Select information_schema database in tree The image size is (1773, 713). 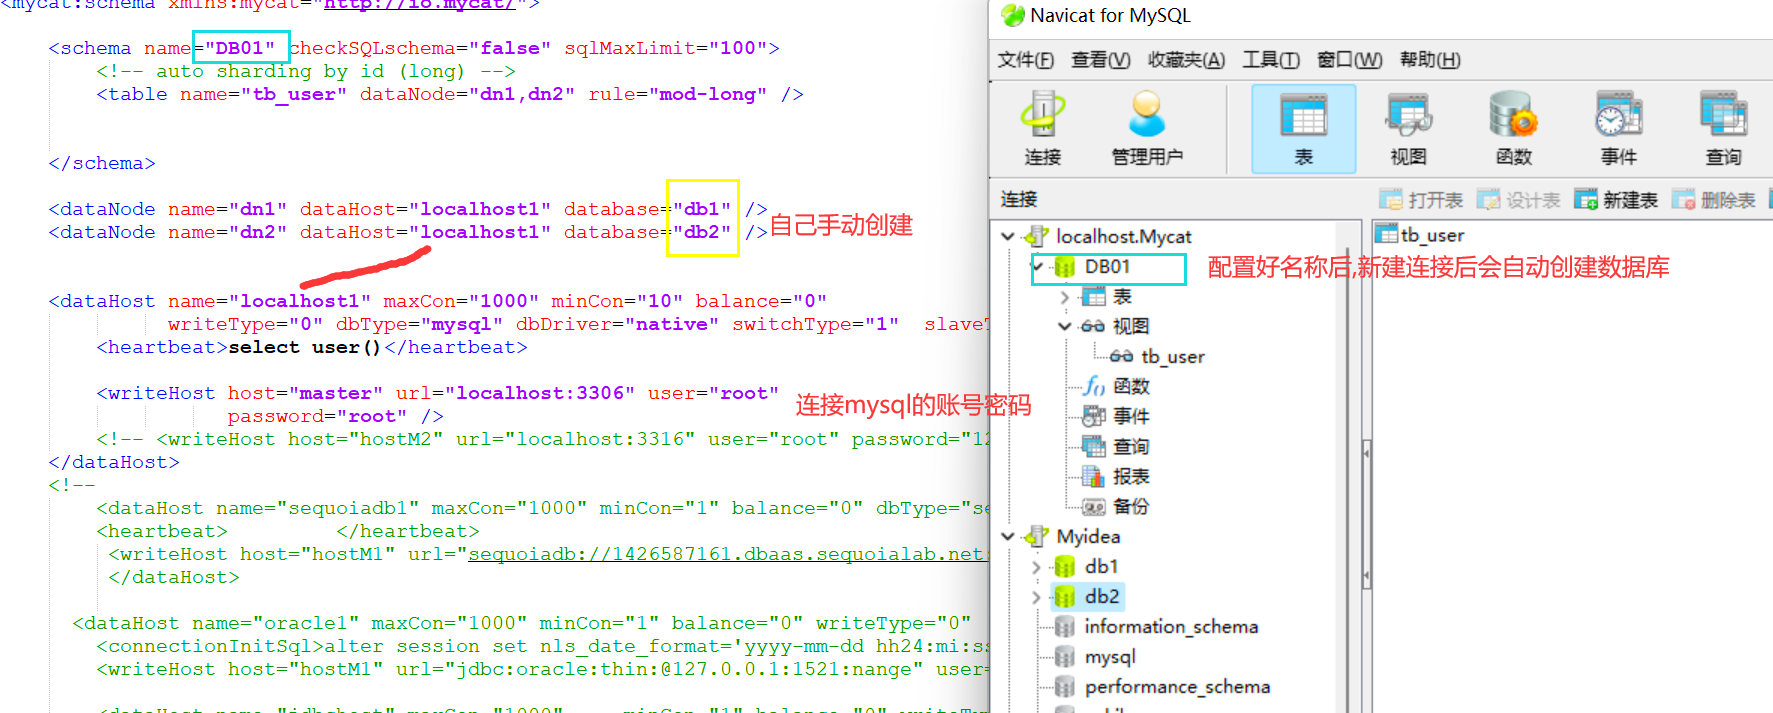coord(1171,627)
